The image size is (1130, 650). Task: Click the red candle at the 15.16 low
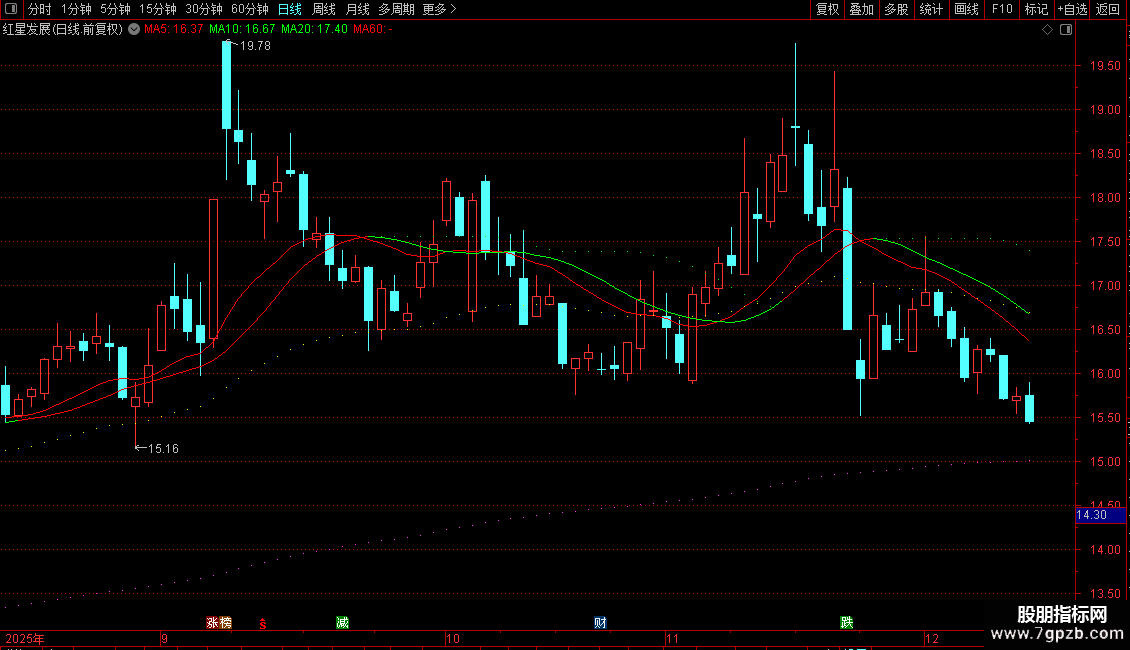click(135, 402)
